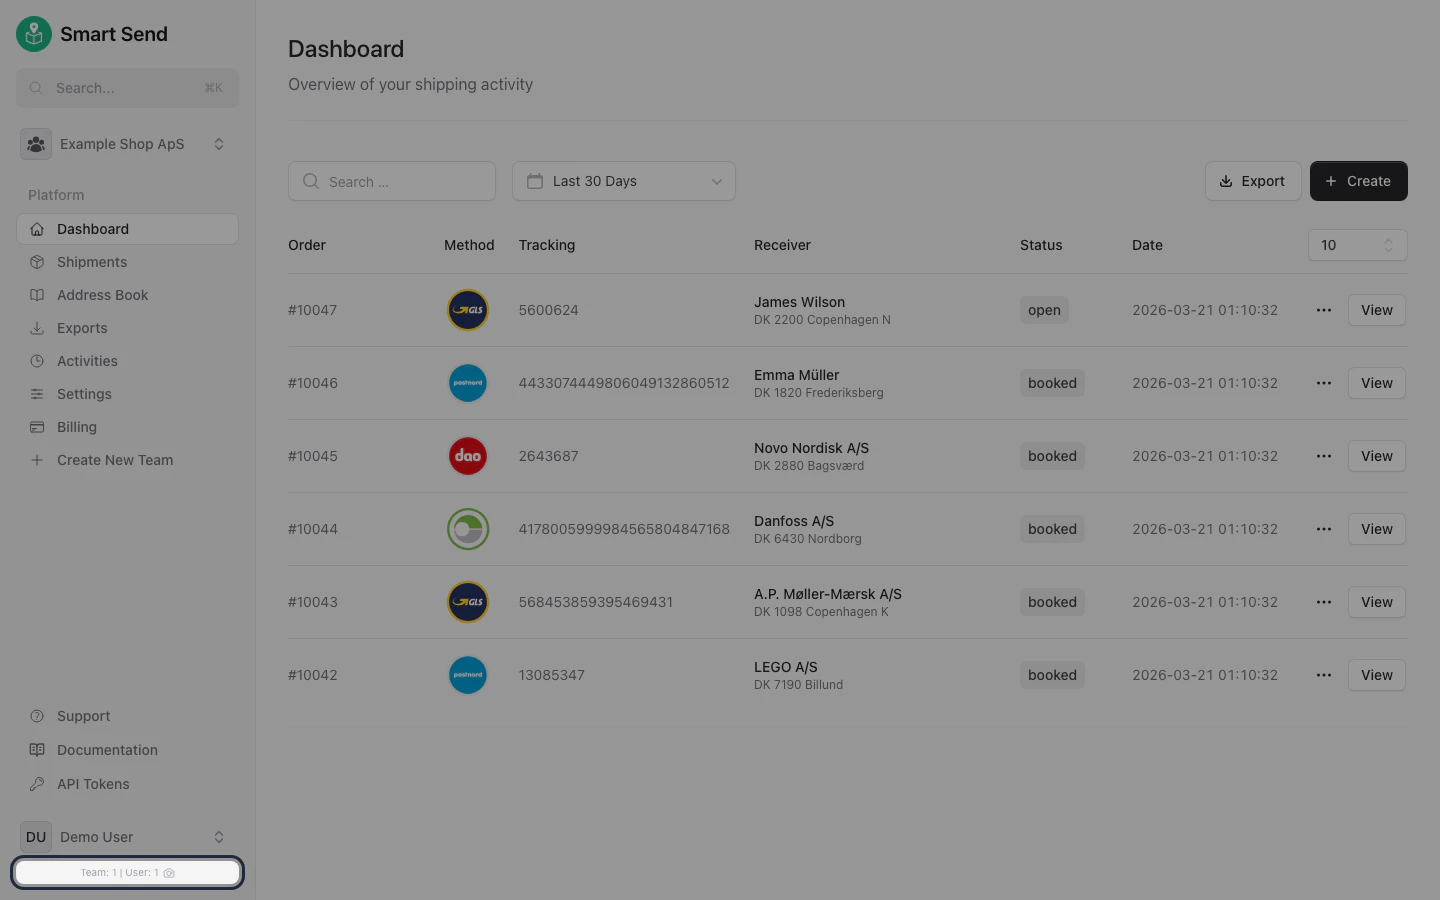View the shipment for LEGO A/S
1440x900 pixels.
coord(1376,675)
